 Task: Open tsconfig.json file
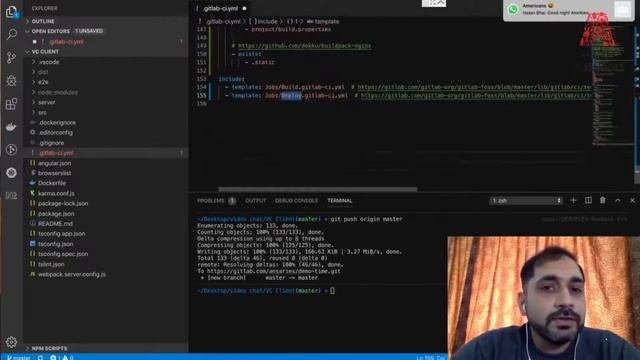click(56, 244)
